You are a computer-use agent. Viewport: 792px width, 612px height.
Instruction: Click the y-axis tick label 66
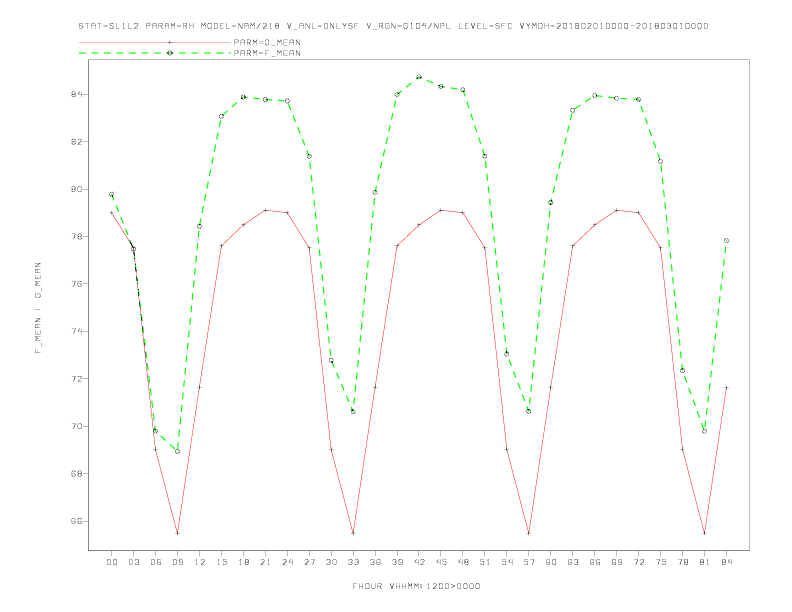coord(76,521)
